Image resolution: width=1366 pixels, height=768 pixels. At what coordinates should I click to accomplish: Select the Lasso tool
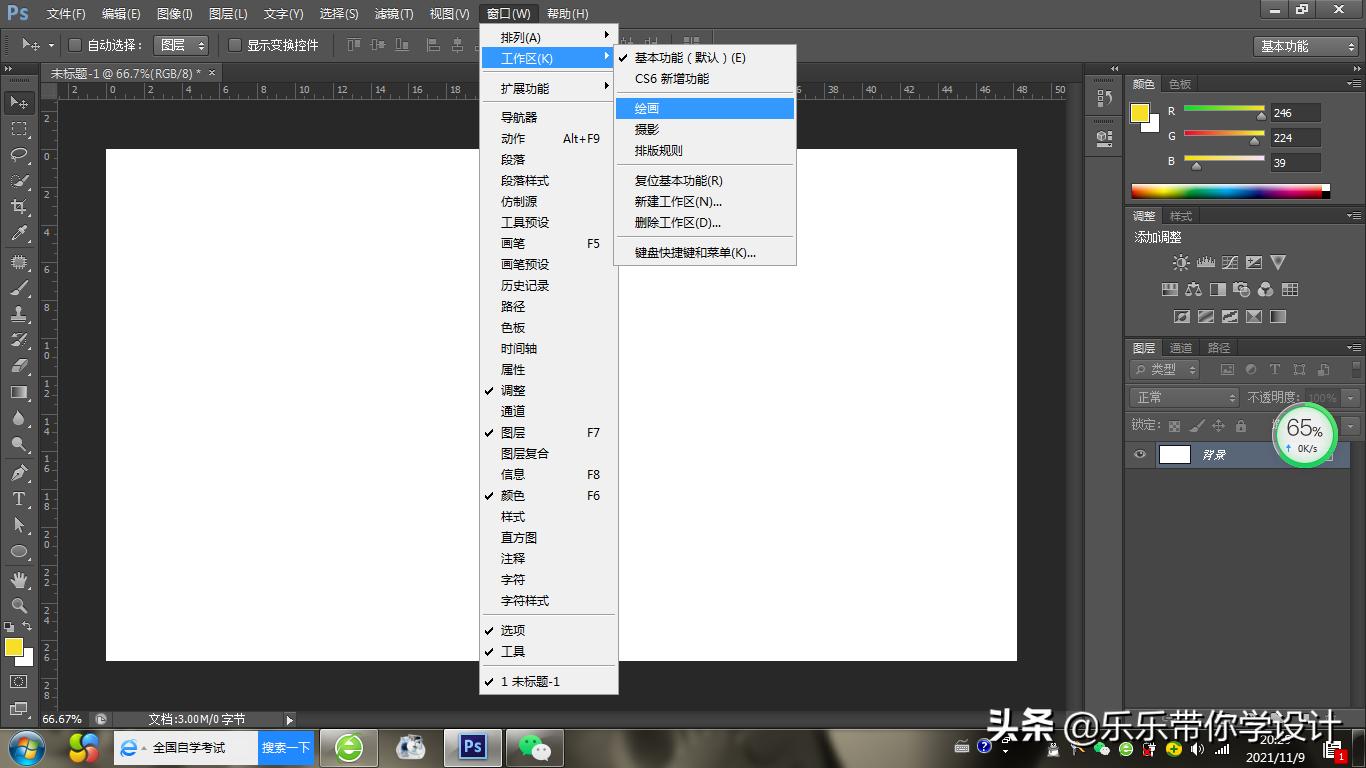(x=19, y=155)
